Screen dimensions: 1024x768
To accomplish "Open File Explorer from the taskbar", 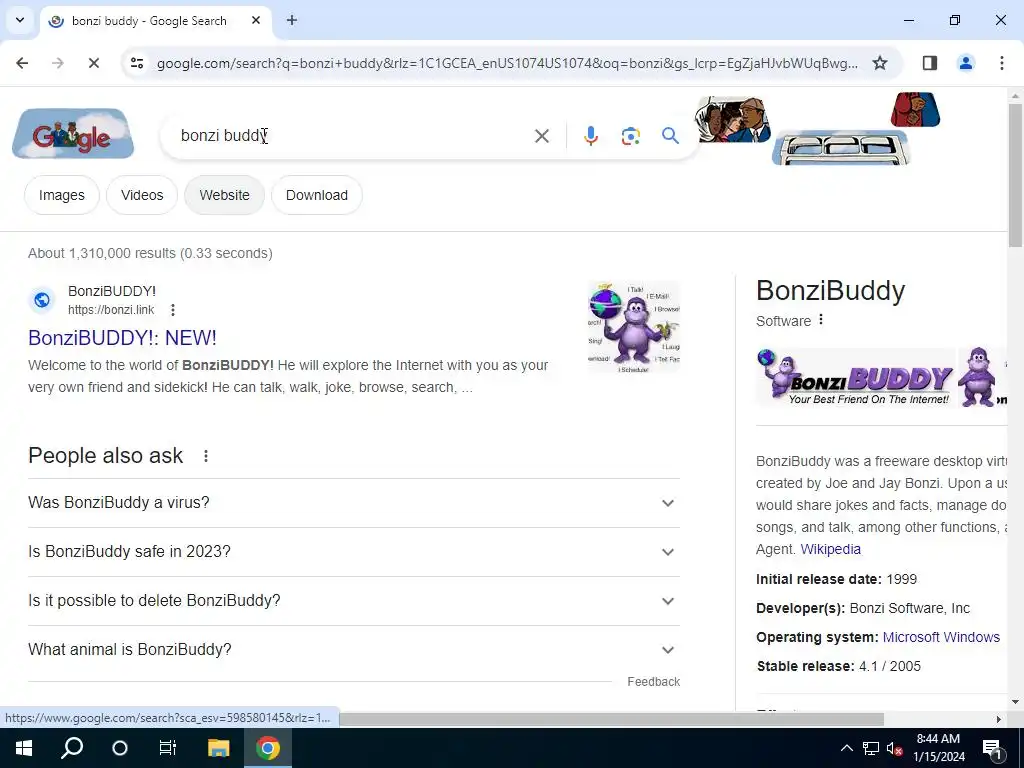I will [x=218, y=748].
